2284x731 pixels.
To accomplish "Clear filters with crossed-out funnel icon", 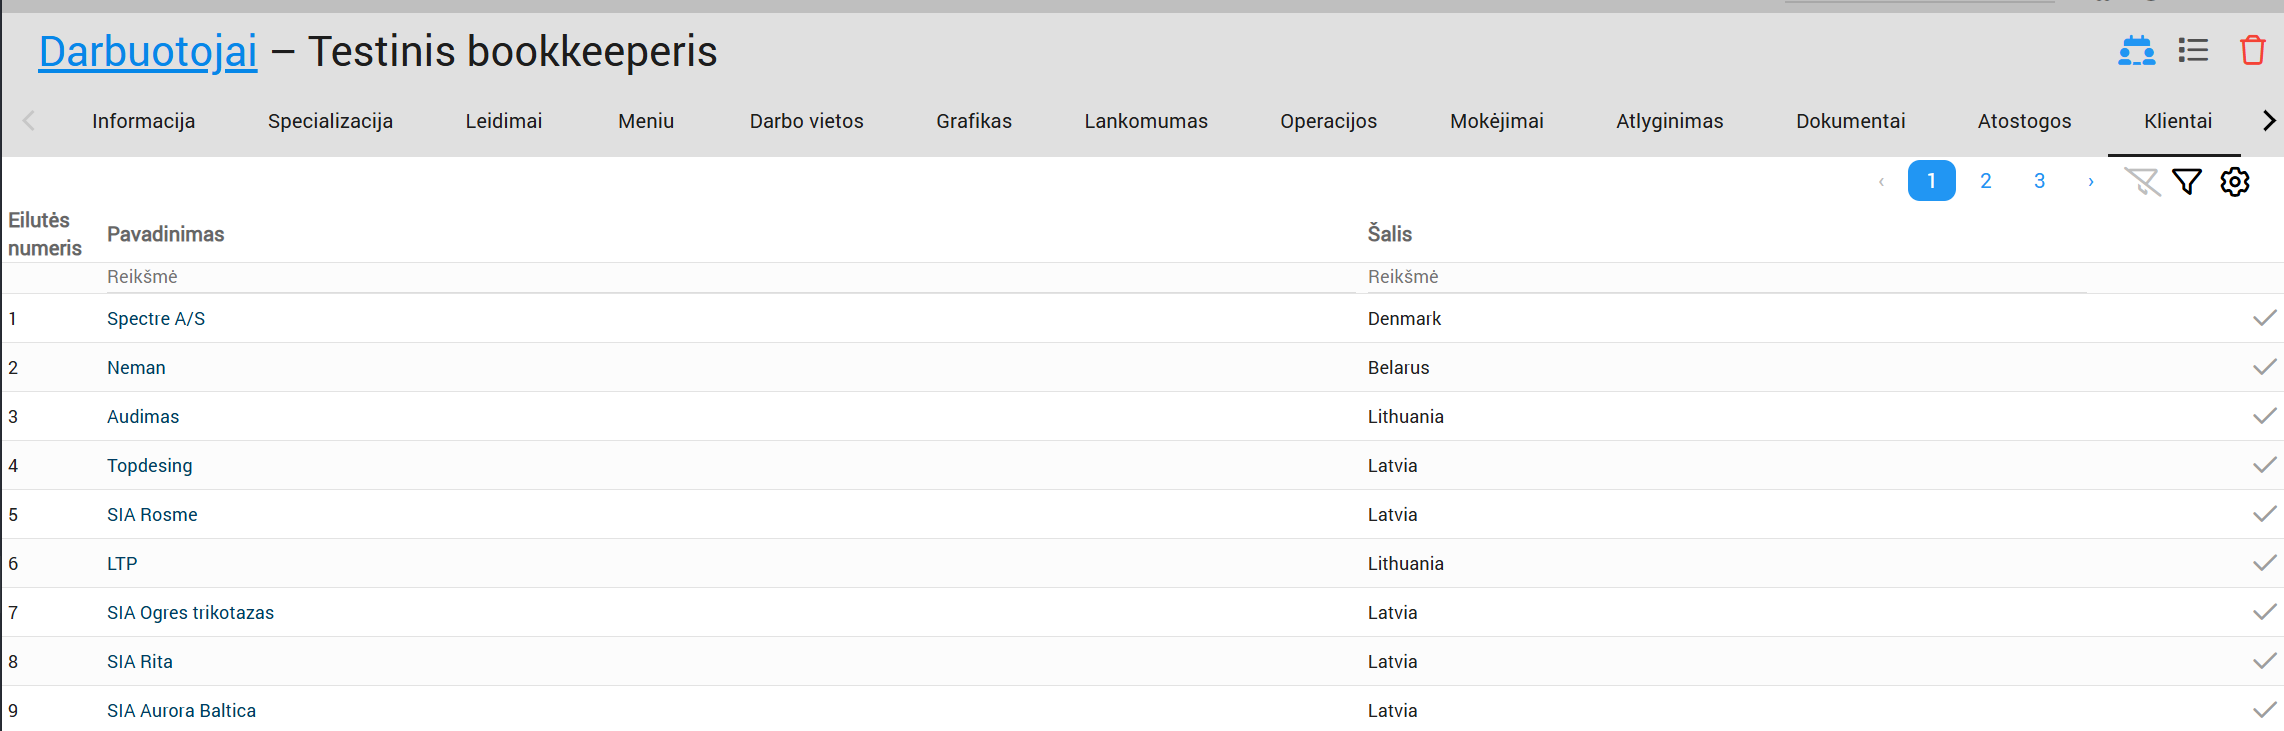I will pyautogui.click(x=2142, y=181).
